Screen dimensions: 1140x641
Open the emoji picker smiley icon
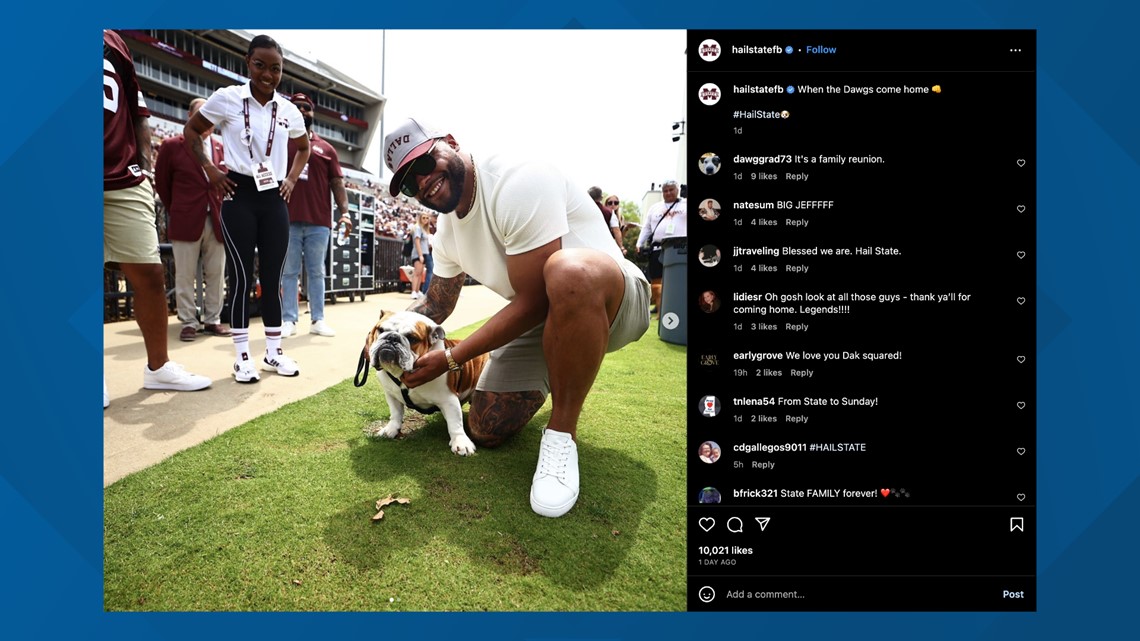pos(707,594)
